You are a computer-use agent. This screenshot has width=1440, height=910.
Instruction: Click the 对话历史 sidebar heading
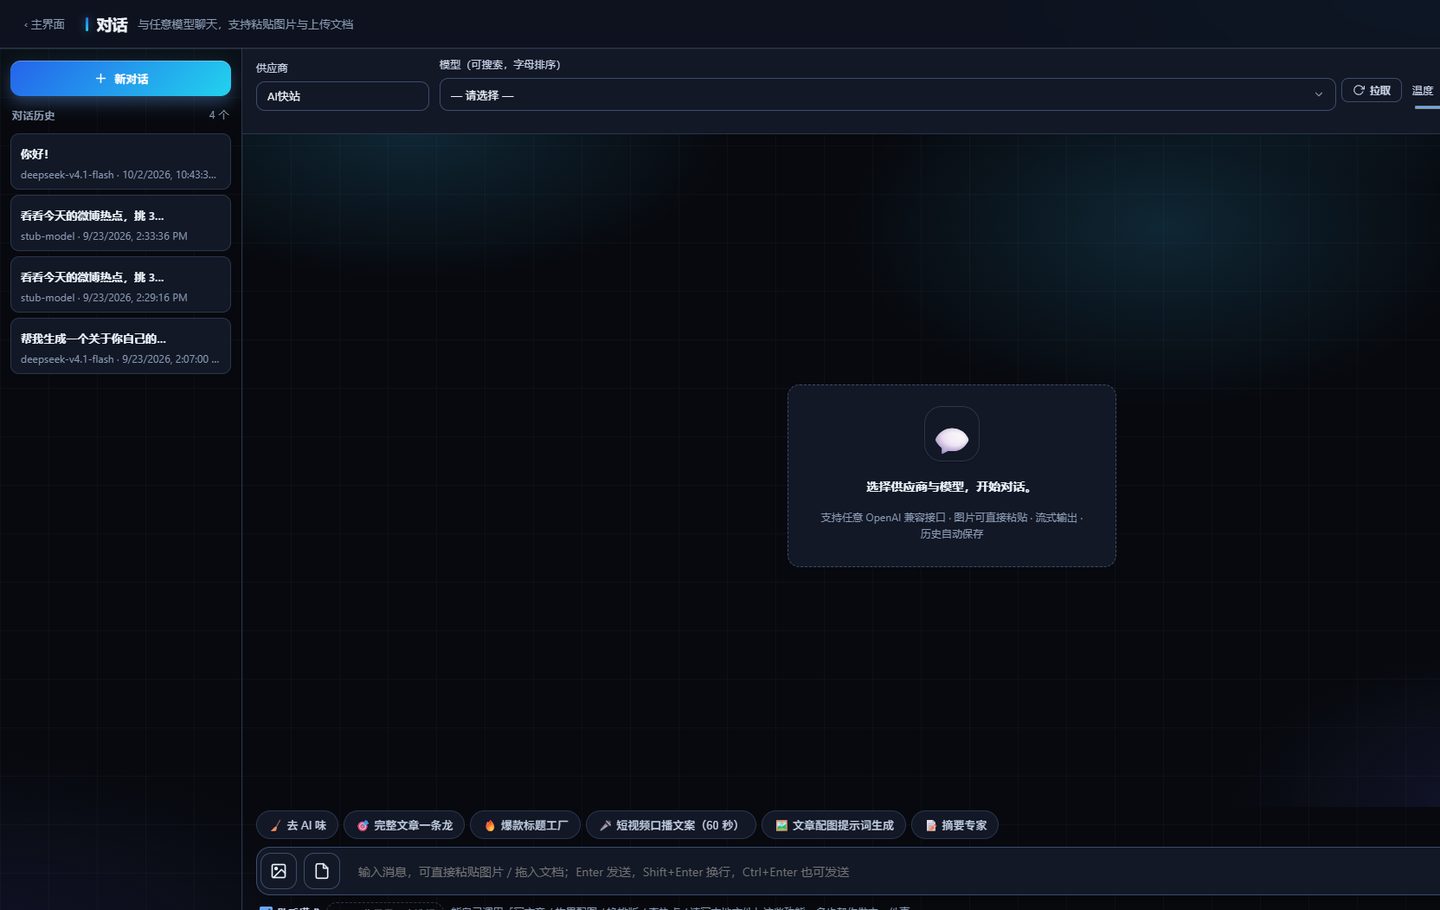coord(33,116)
